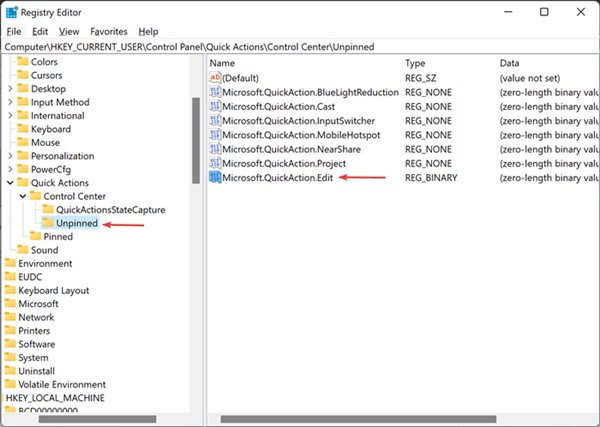The width and height of the screenshot is (600, 427).
Task: Select the Microsoft.QuickAction.MobileHotspot value
Action: click(x=300, y=135)
